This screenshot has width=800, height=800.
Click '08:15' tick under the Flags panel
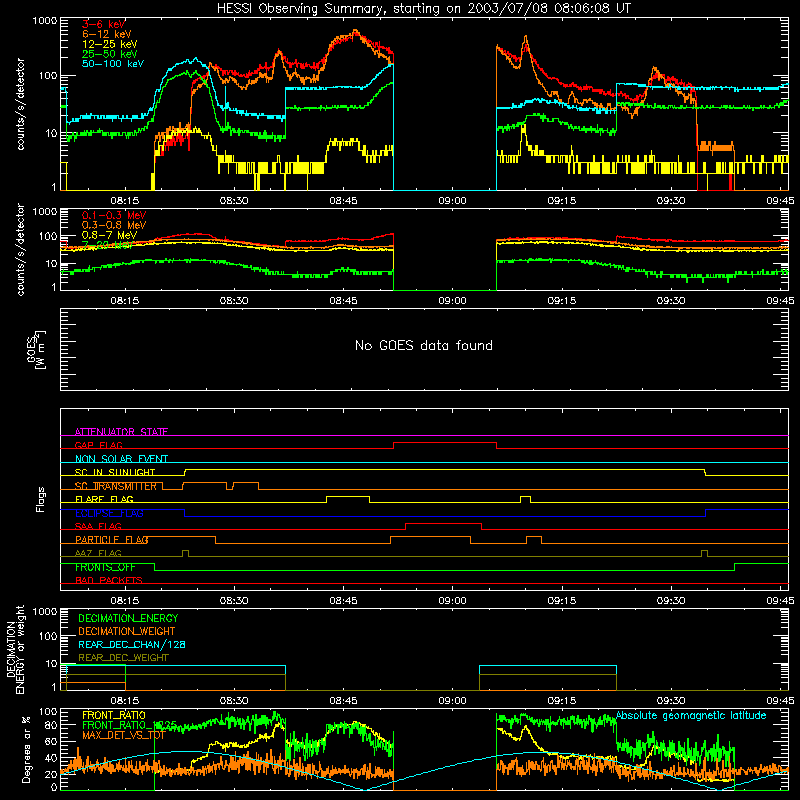click(x=125, y=601)
